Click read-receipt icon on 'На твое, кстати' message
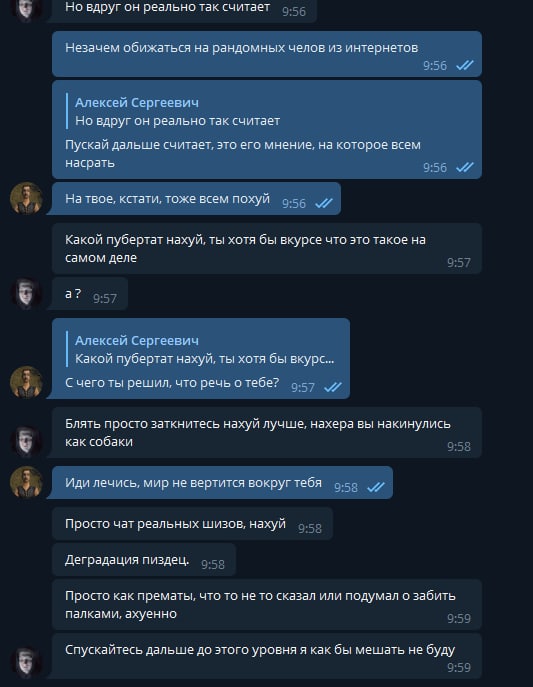Viewport: 533px width, 687px height. (x=324, y=203)
